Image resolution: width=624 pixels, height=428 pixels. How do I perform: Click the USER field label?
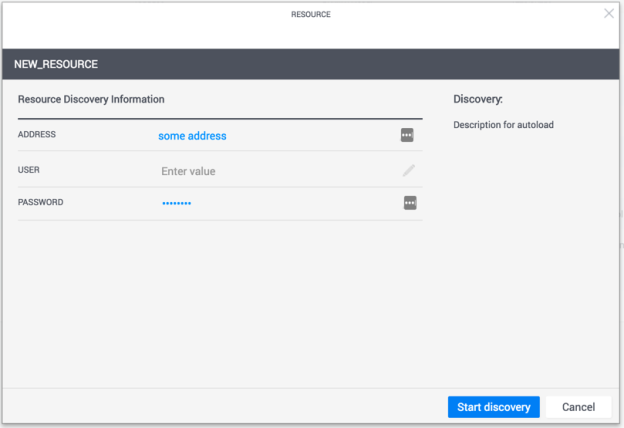[29, 169]
